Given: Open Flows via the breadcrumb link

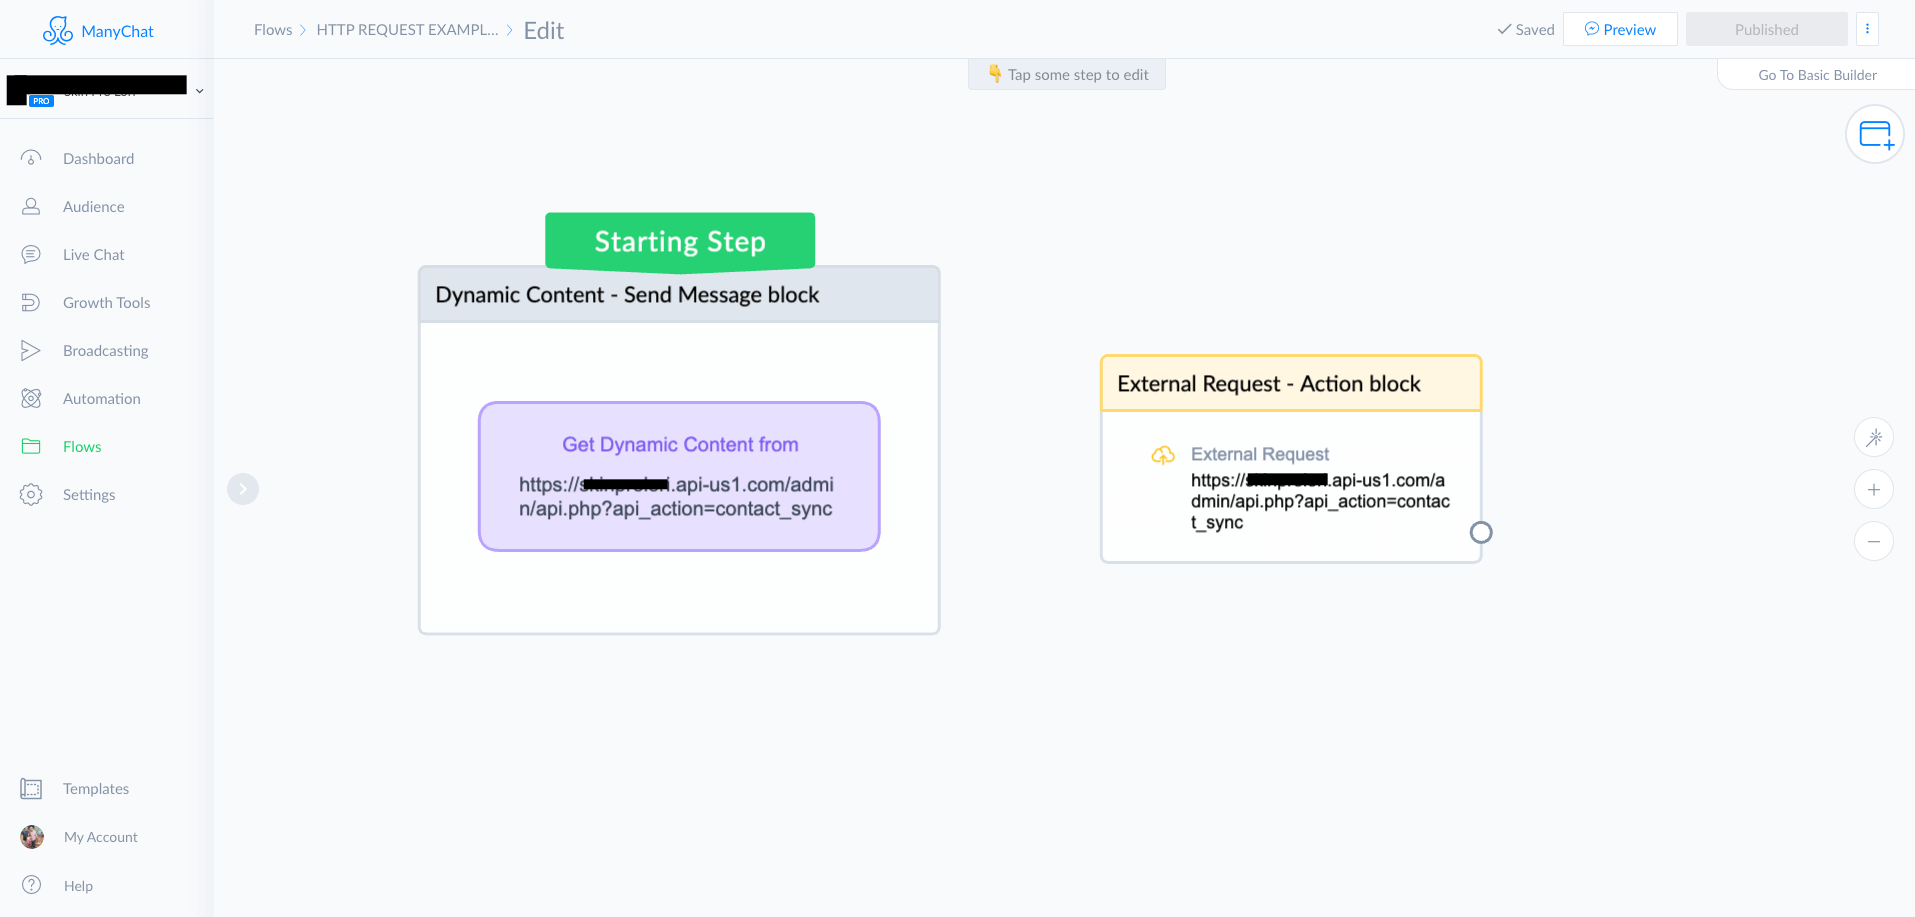Looking at the screenshot, I should point(272,29).
